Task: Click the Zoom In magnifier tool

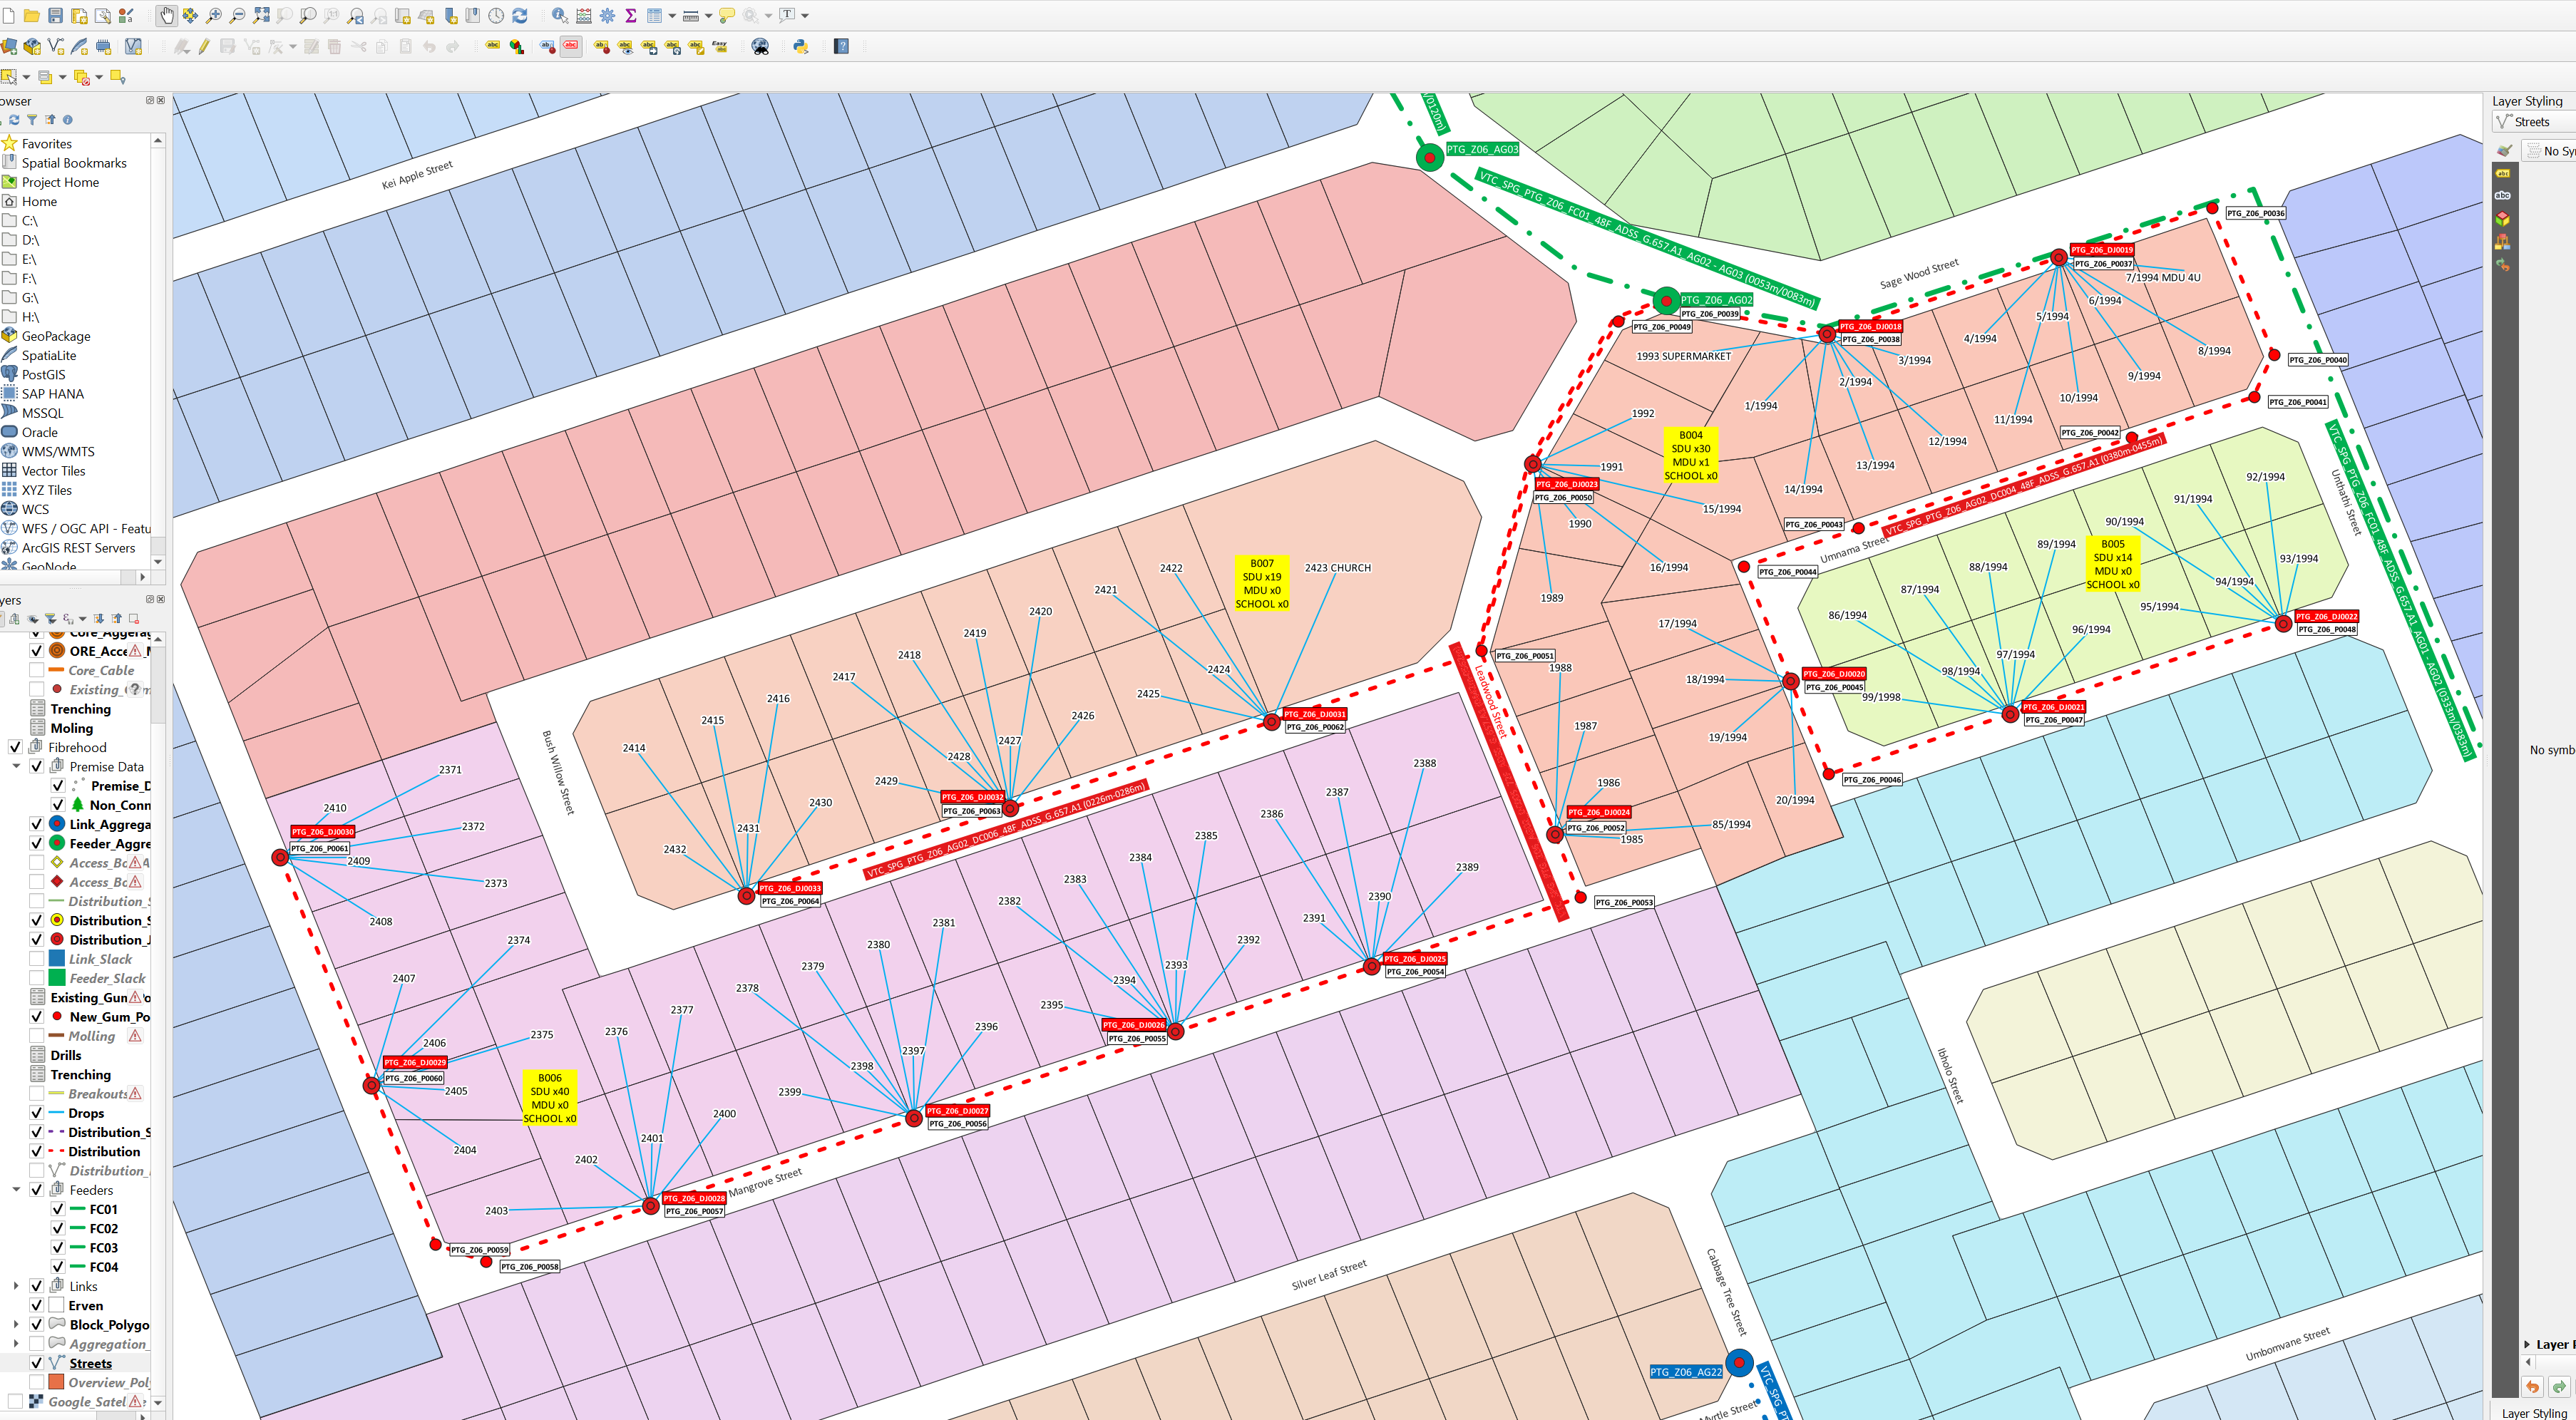Action: [214, 15]
